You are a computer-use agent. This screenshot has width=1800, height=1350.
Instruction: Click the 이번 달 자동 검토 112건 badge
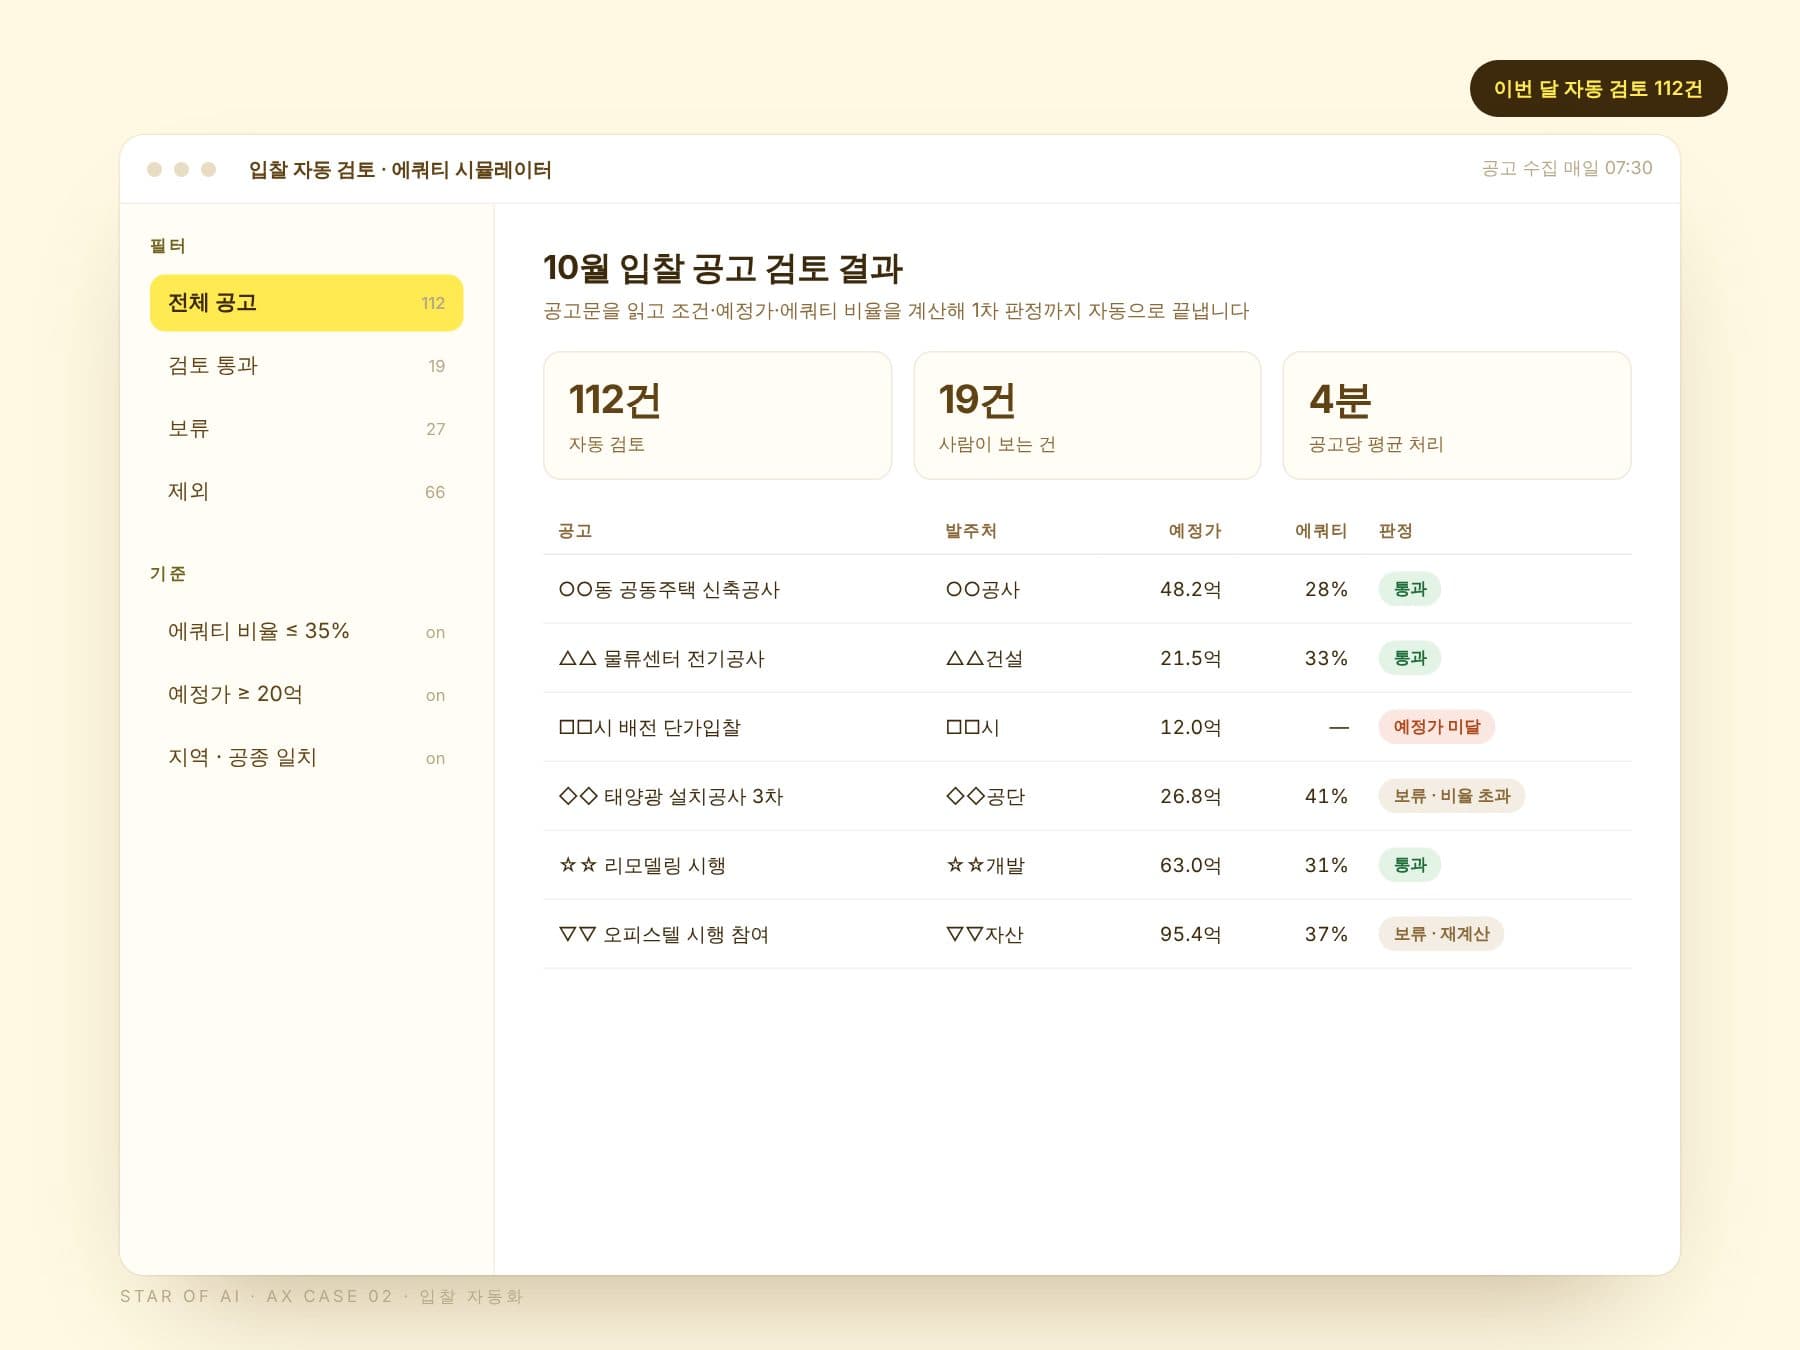click(x=1598, y=89)
